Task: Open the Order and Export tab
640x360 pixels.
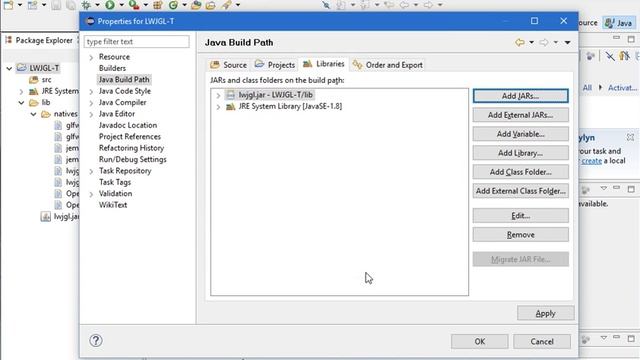Action: point(388,64)
